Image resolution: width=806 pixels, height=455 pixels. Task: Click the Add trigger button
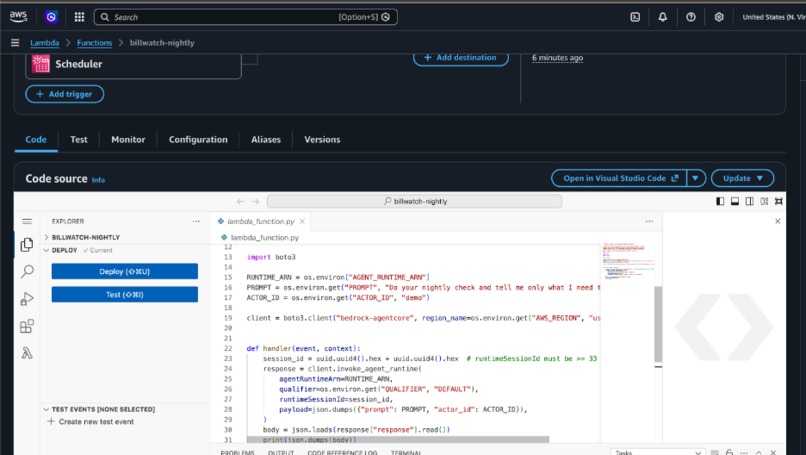(x=65, y=94)
